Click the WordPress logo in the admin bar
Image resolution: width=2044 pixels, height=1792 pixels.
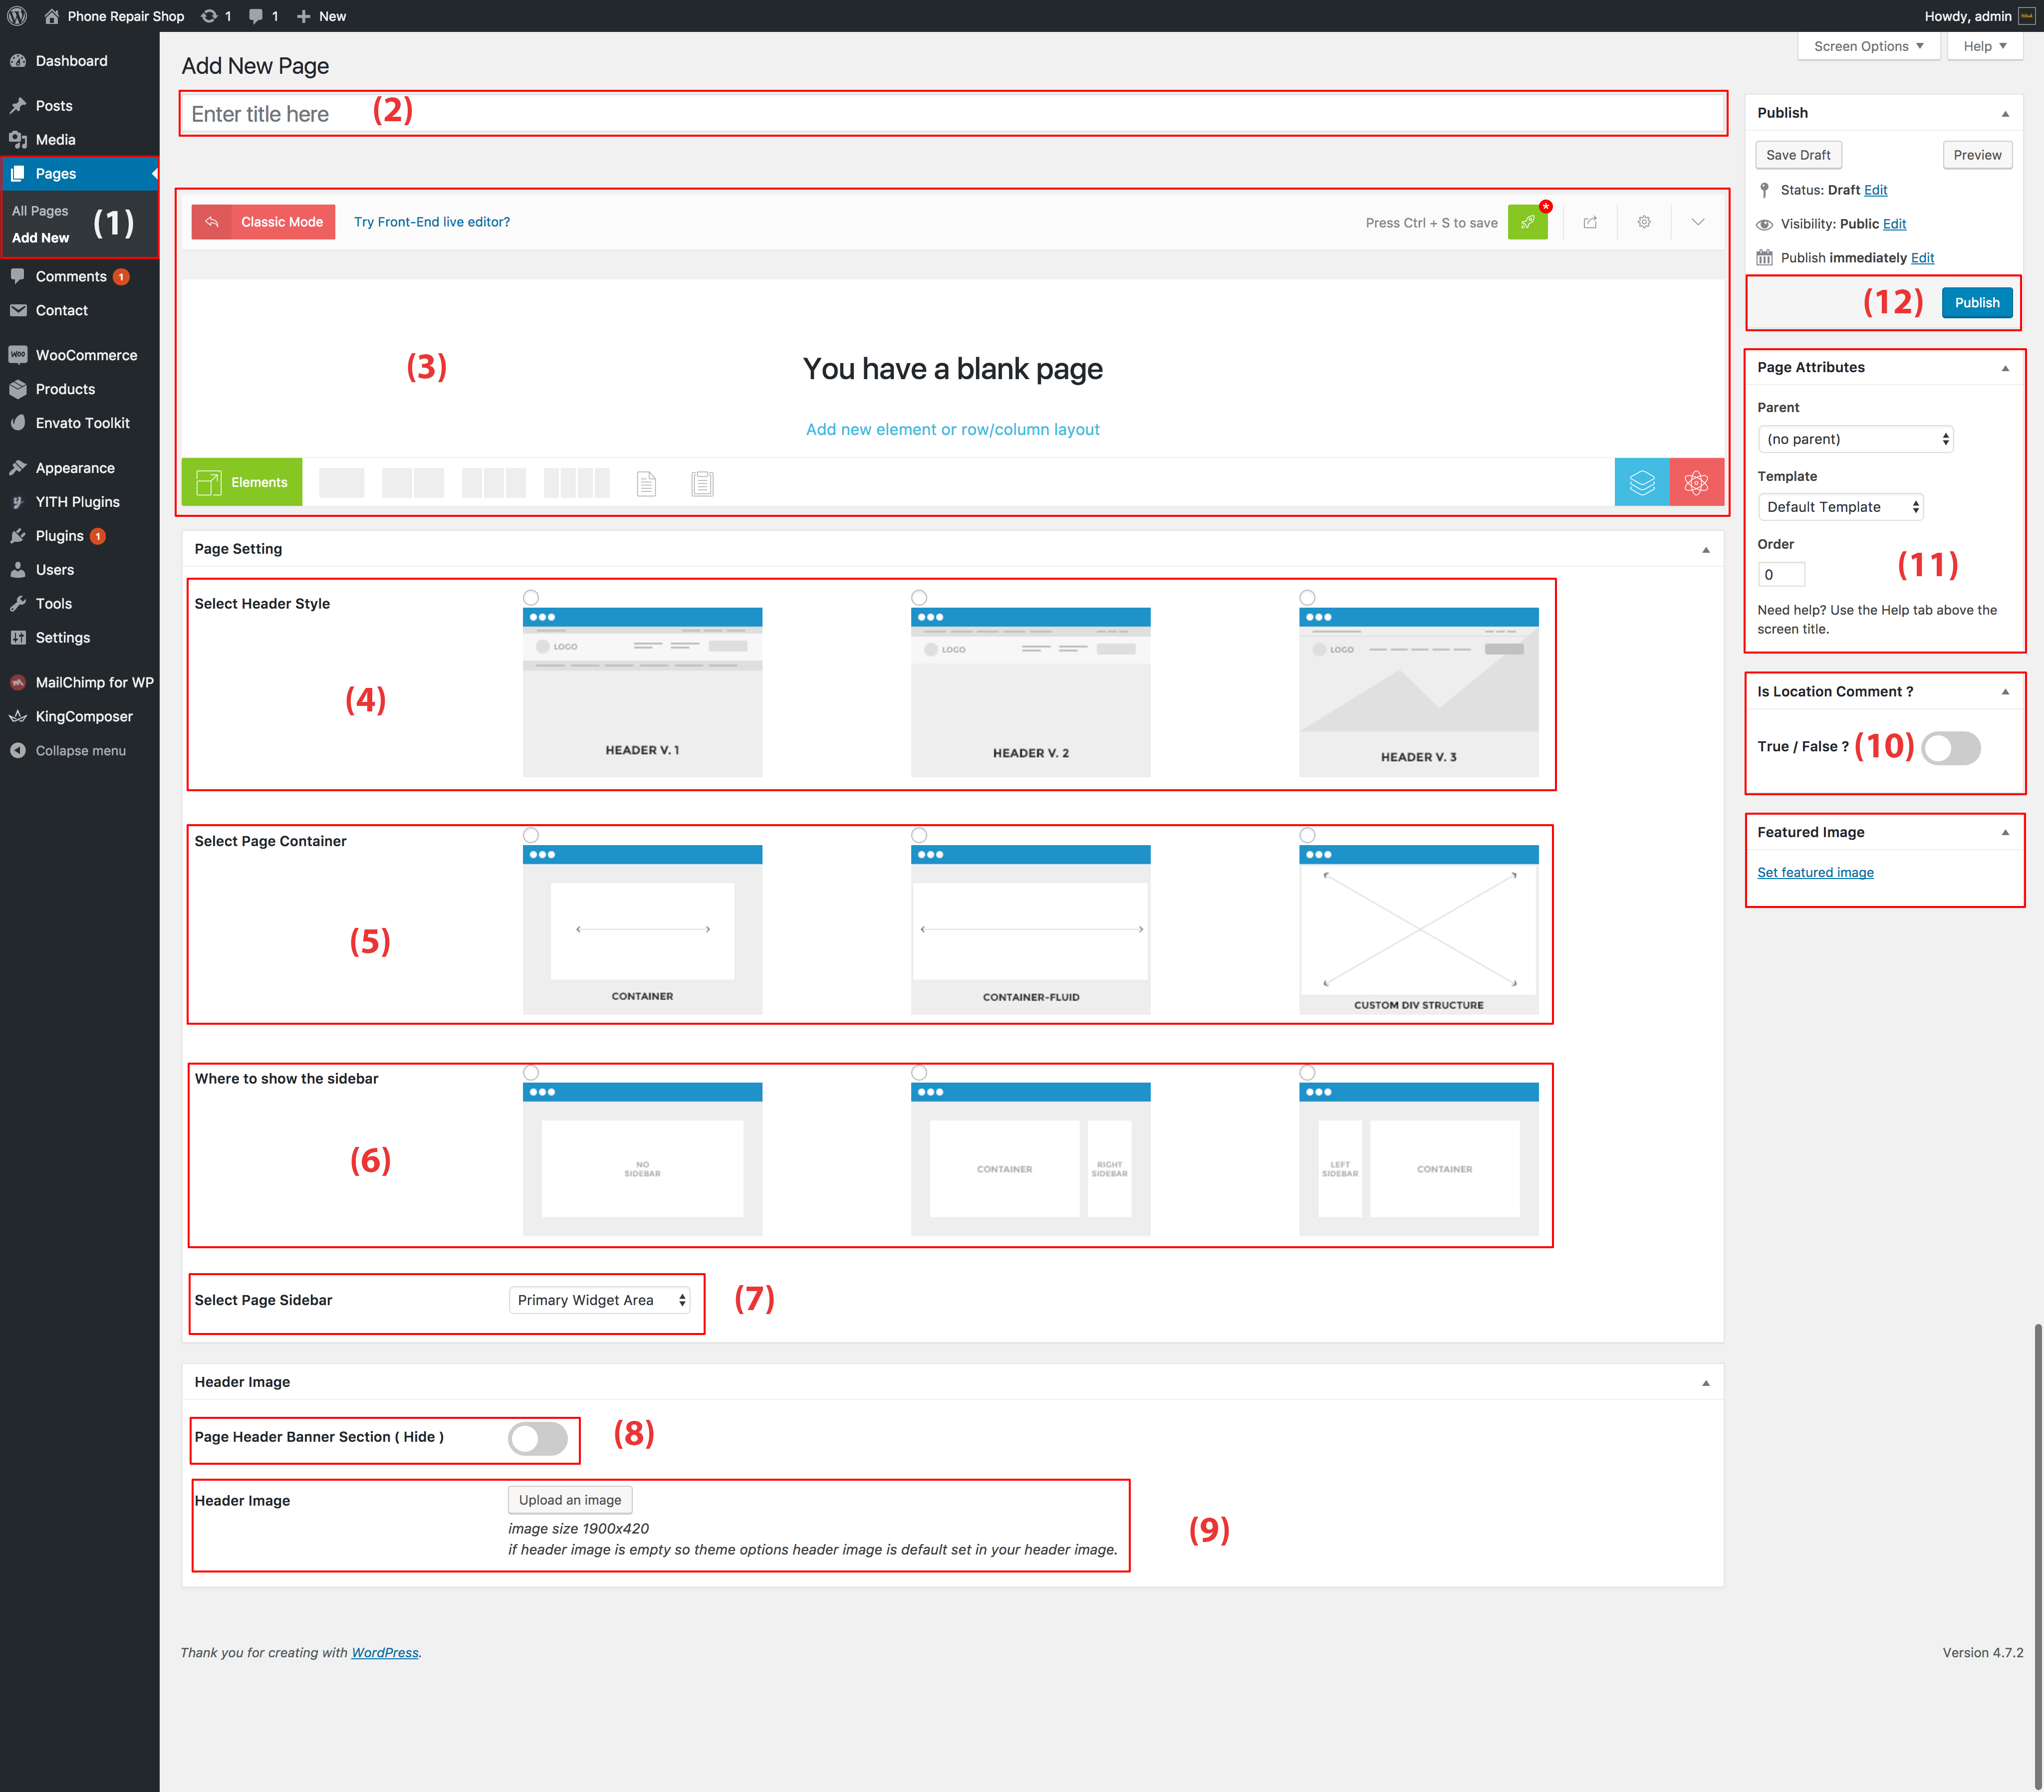[x=17, y=16]
